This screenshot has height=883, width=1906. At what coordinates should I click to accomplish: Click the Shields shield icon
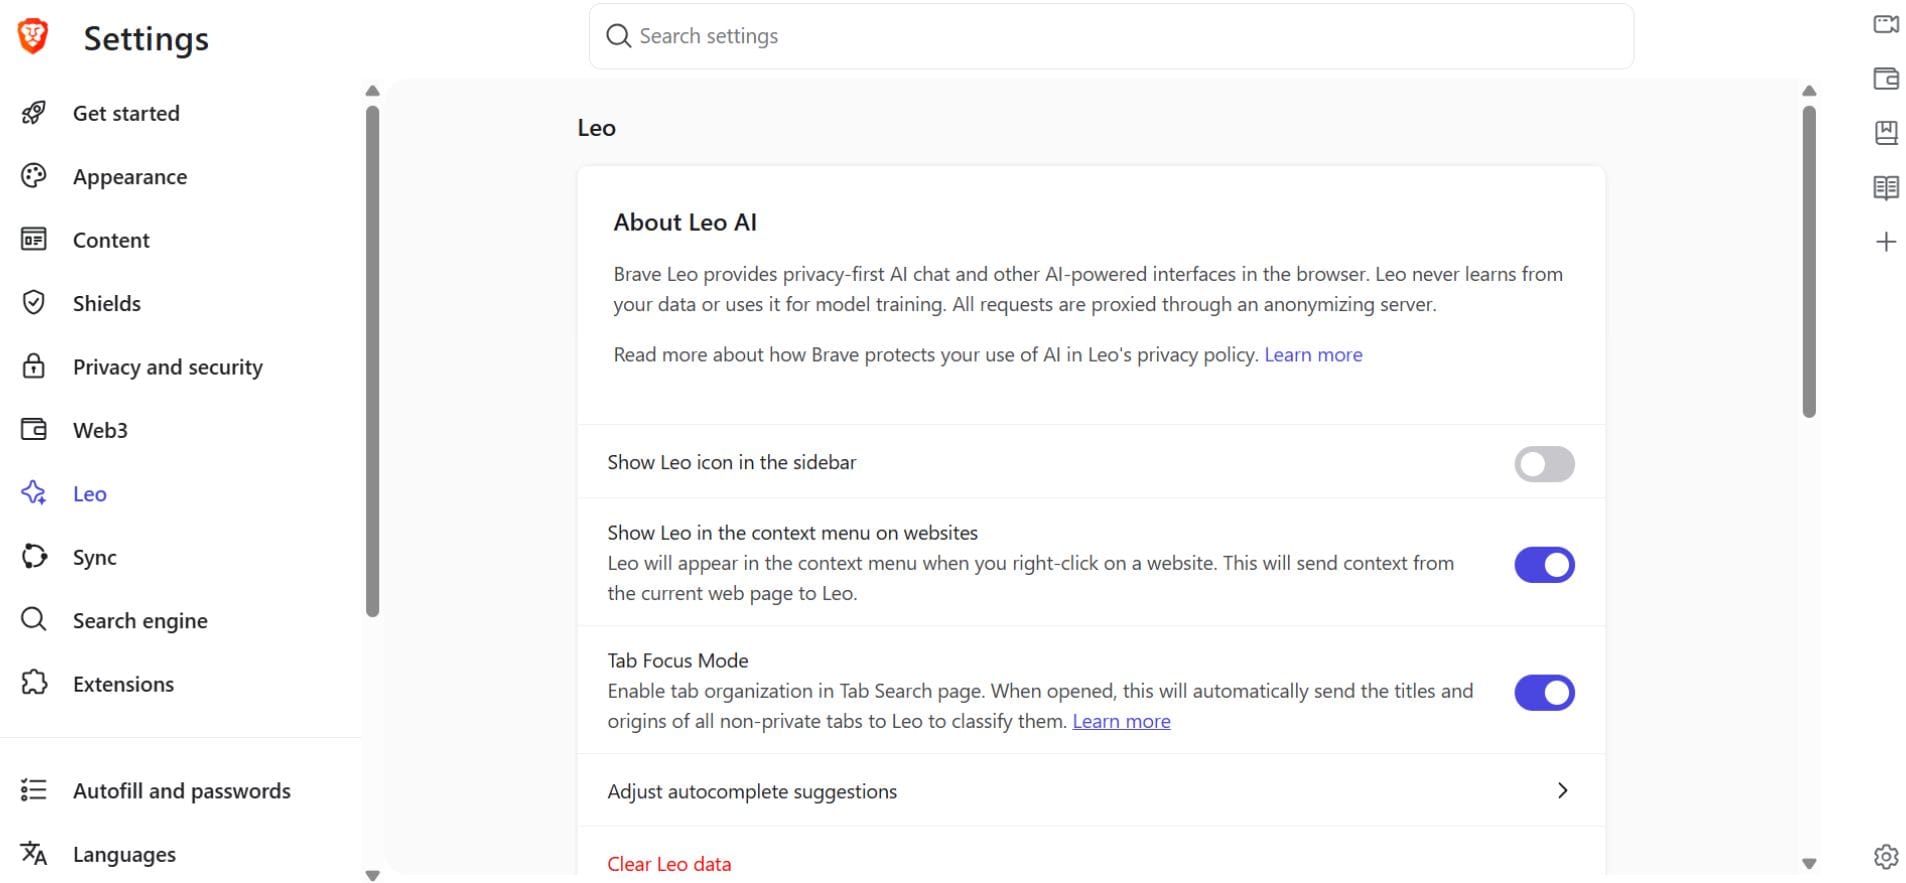34,302
